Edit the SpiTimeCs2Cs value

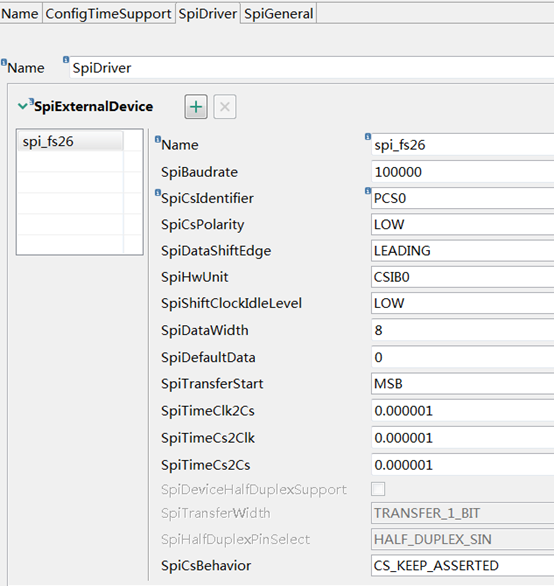[463, 465]
